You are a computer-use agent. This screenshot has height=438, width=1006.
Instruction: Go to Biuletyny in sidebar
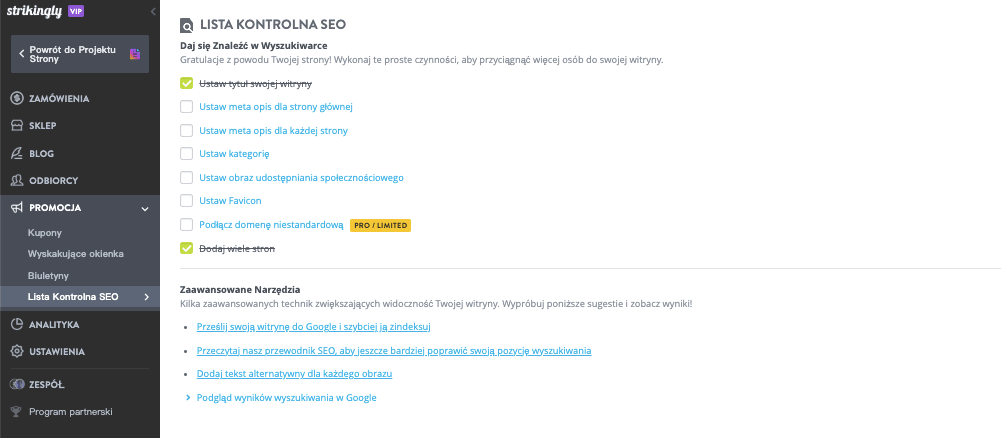coord(48,276)
